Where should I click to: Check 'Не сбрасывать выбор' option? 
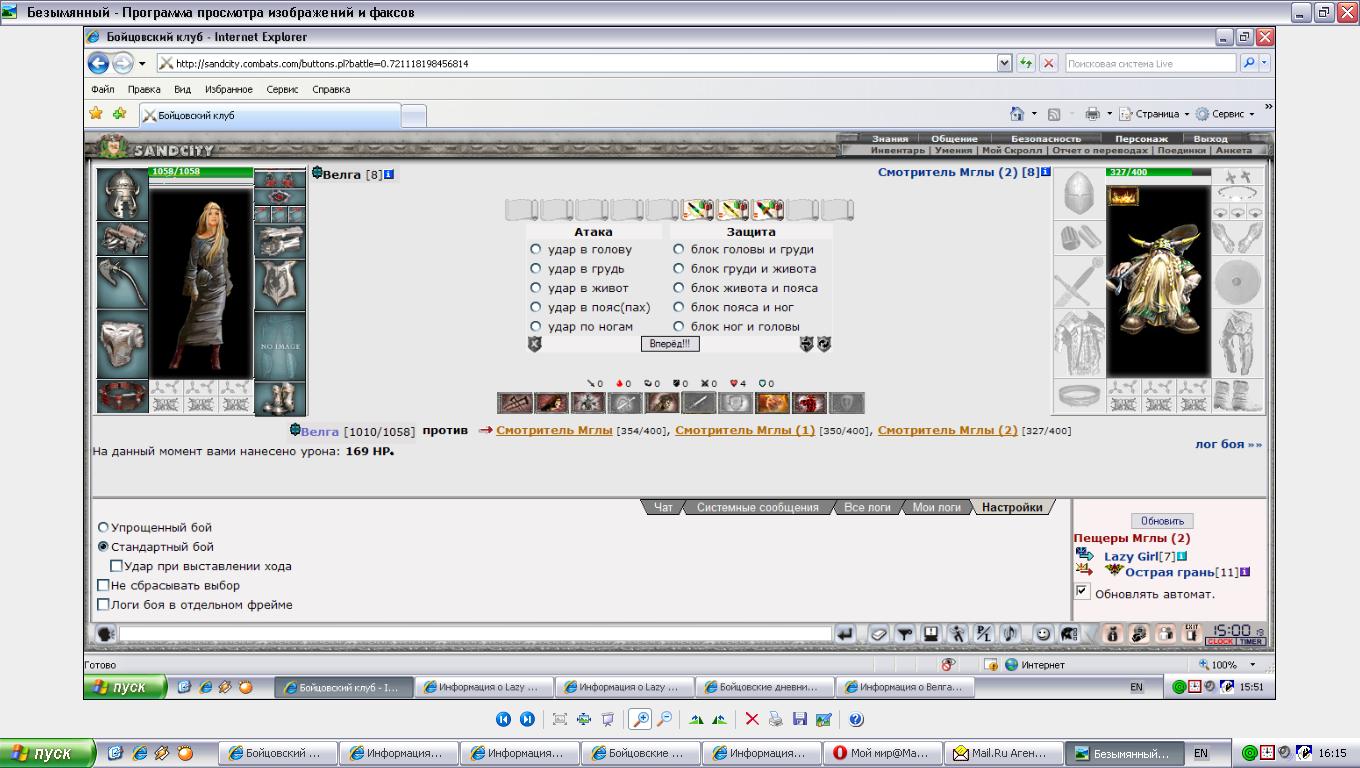point(103,585)
